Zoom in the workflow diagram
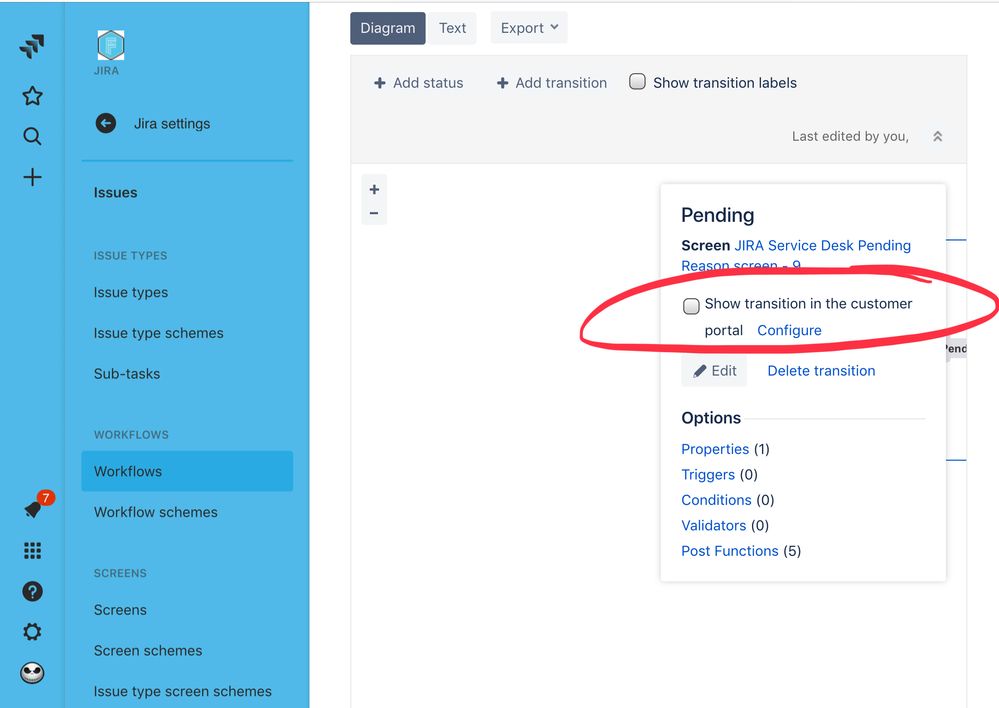The width and height of the screenshot is (999, 708). 374,189
